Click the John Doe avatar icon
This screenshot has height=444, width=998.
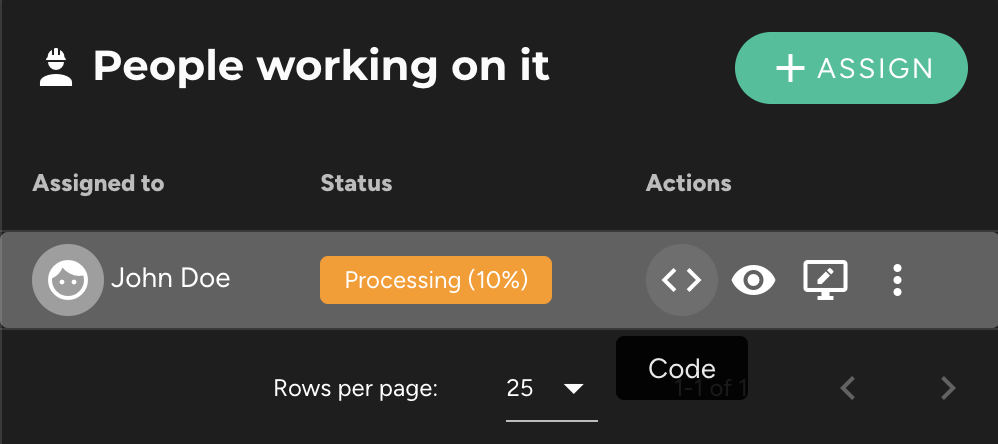(x=67, y=280)
